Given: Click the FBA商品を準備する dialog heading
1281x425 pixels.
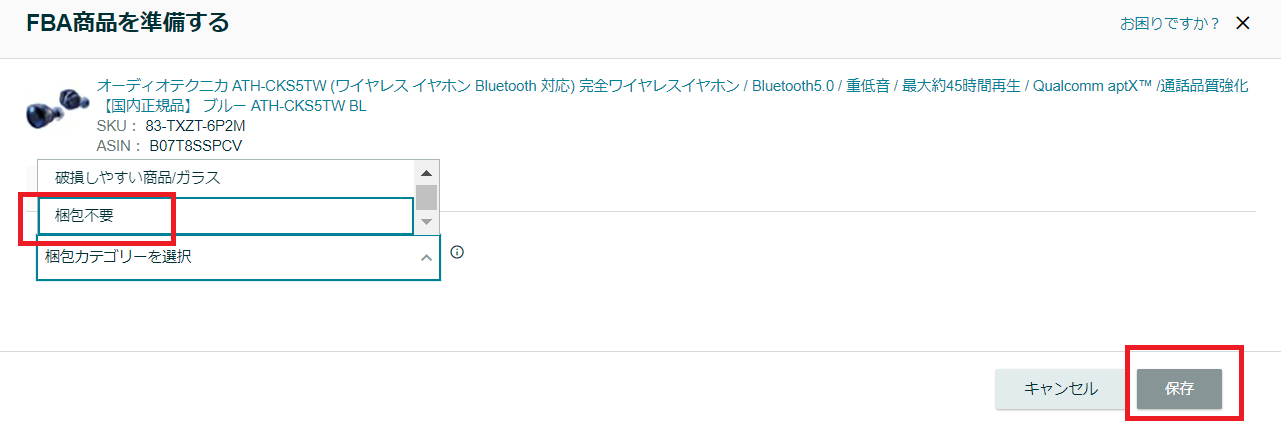Looking at the screenshot, I should [128, 22].
